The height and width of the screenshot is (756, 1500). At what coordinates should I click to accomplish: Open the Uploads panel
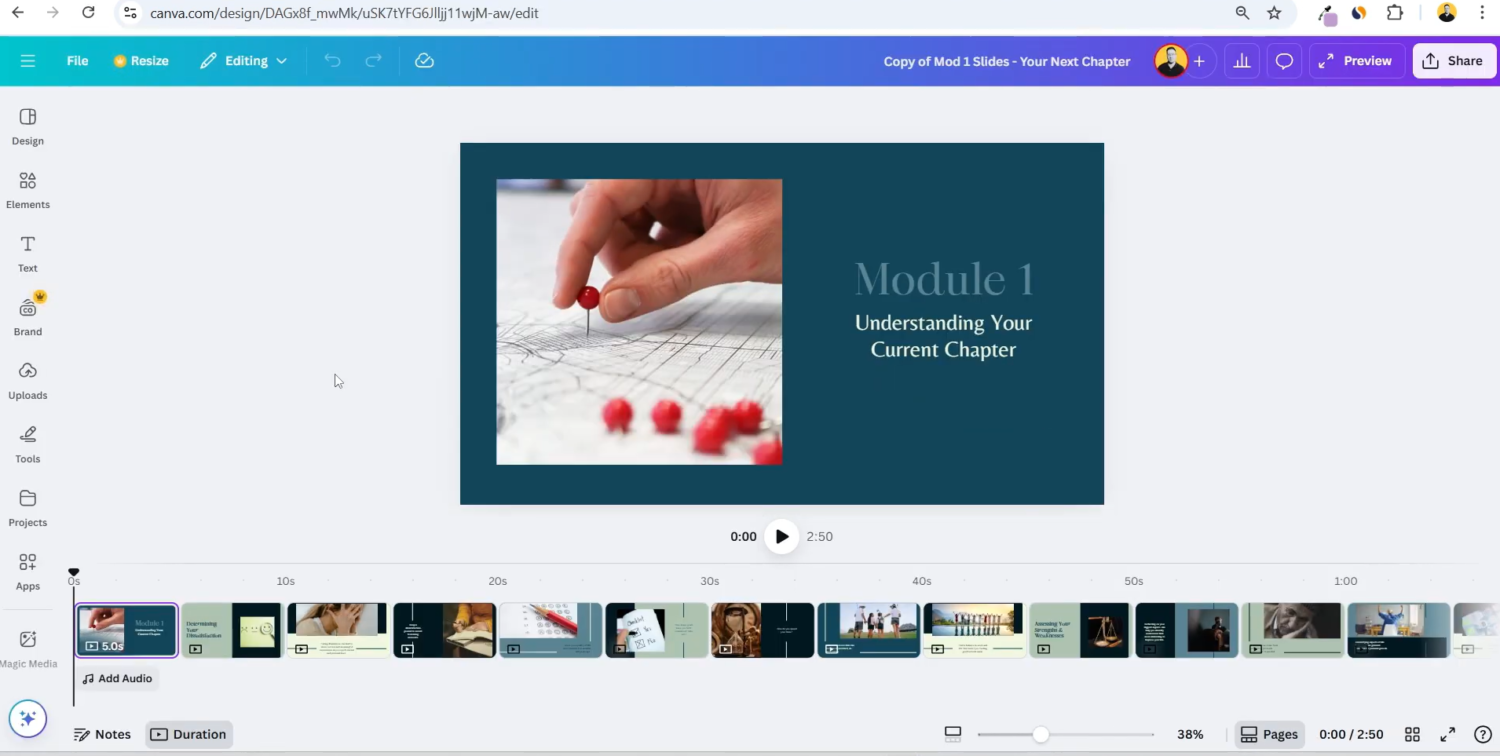27,380
